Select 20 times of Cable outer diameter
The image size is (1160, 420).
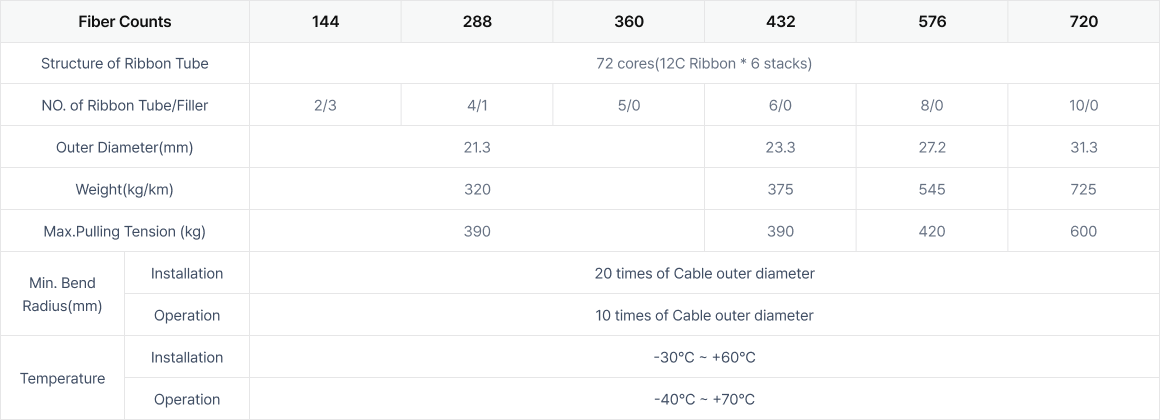(704, 274)
